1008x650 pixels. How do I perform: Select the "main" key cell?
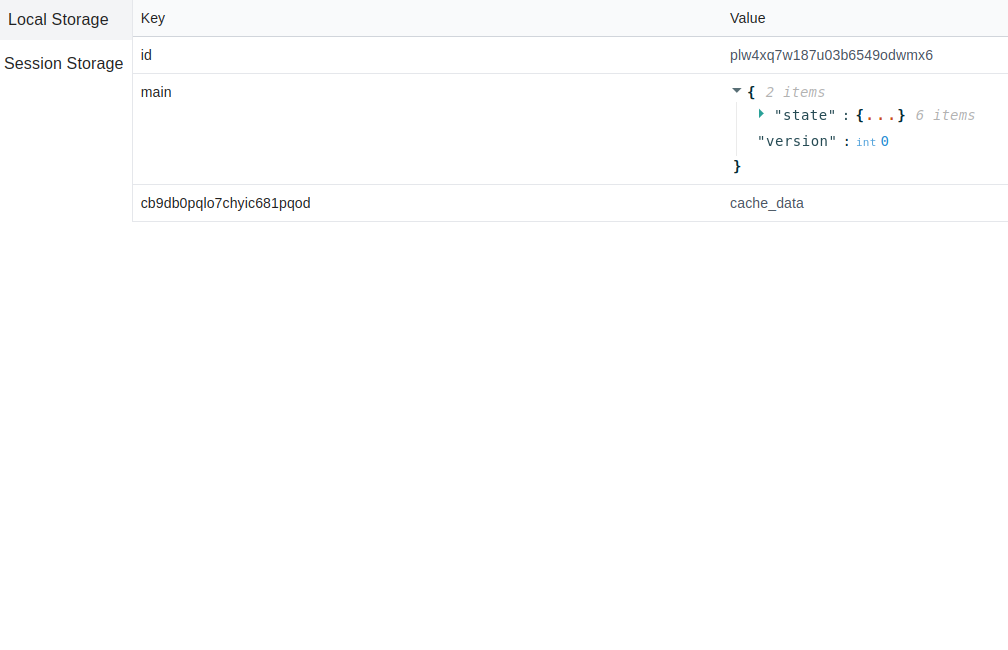tap(156, 92)
